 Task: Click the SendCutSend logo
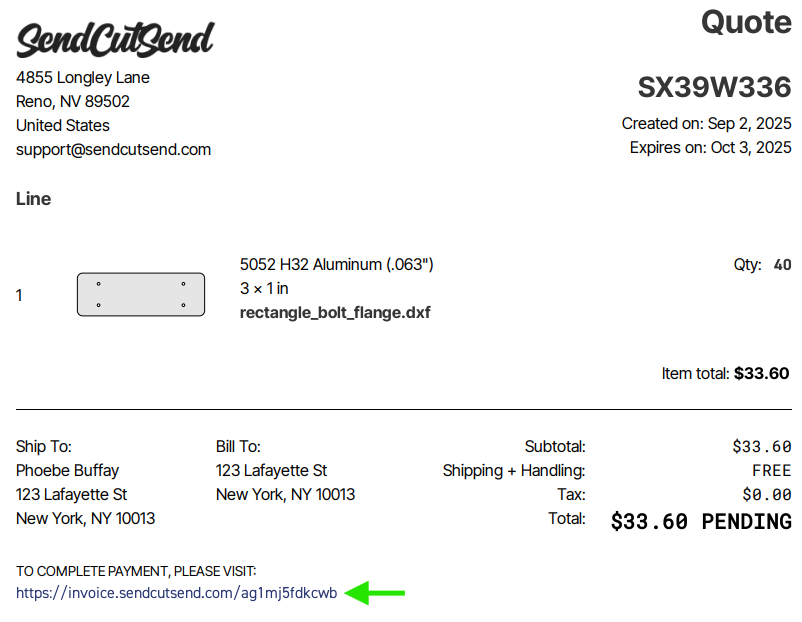(115, 40)
